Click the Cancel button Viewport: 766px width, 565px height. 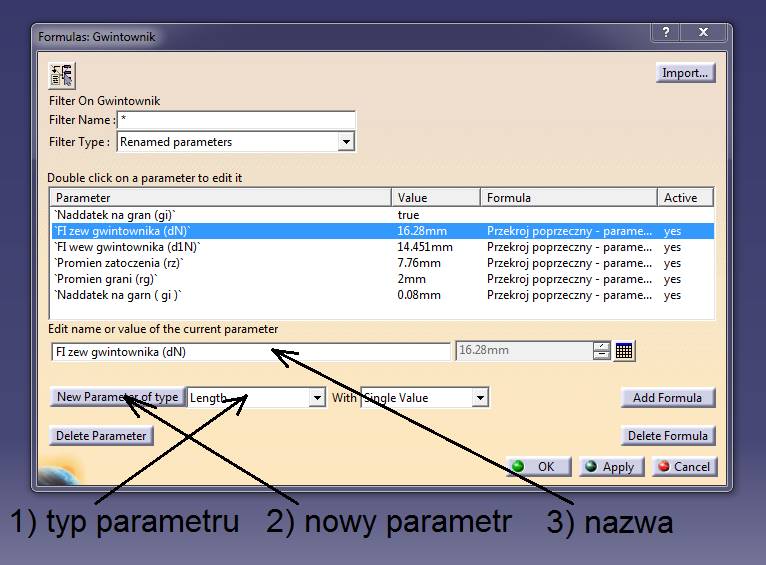pos(684,466)
